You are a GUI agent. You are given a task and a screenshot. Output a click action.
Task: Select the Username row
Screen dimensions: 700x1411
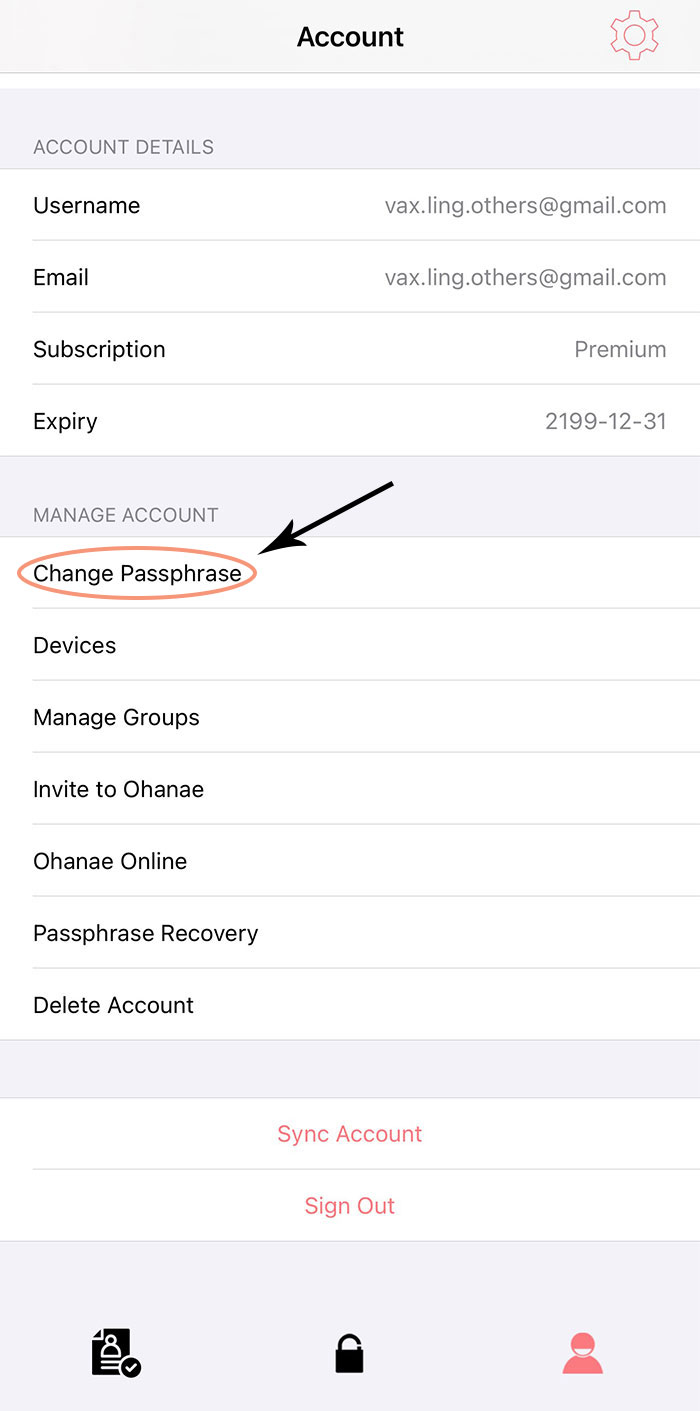coord(350,205)
